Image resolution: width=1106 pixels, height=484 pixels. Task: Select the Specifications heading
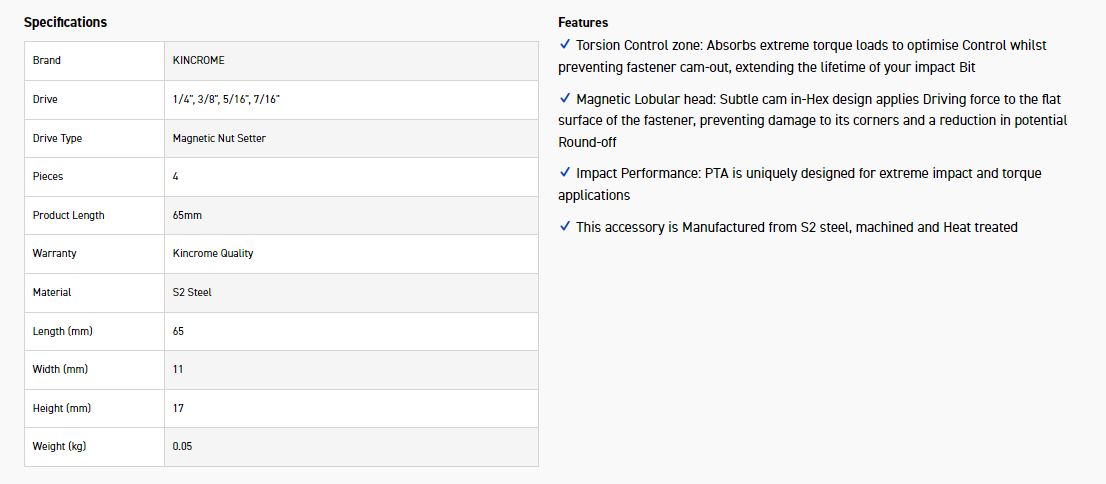pos(65,22)
